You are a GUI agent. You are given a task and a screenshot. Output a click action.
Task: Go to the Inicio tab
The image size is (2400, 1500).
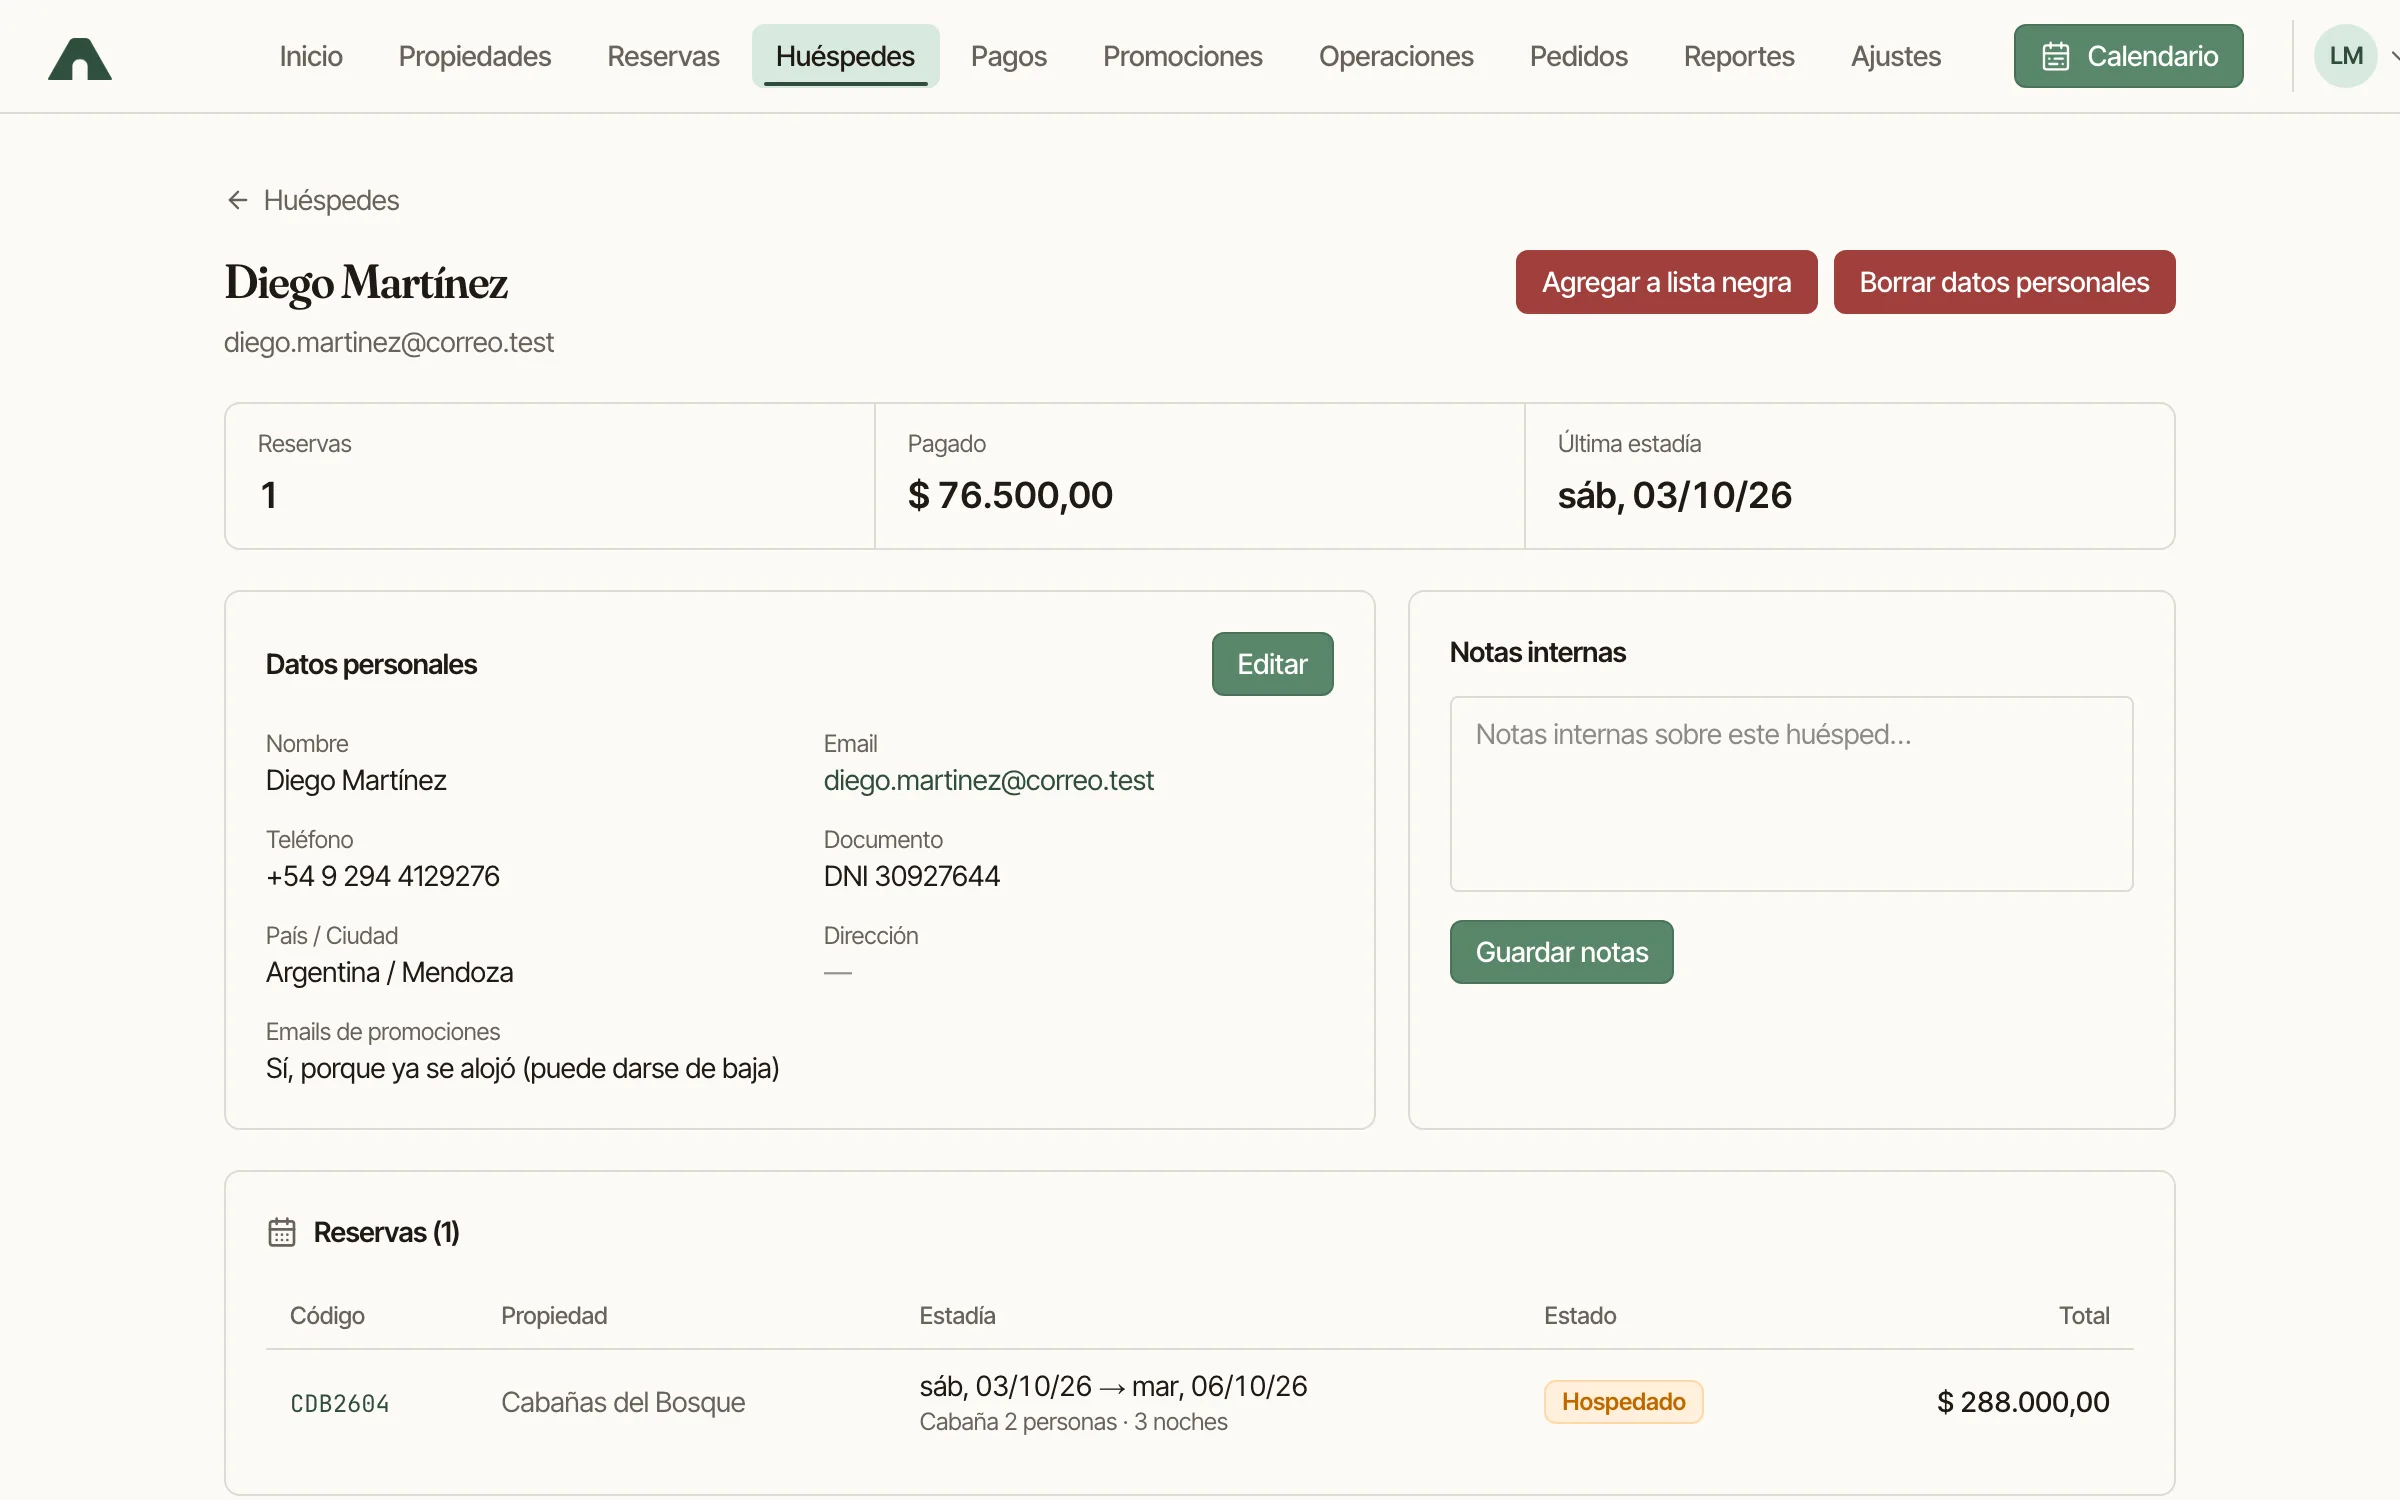coord(311,56)
